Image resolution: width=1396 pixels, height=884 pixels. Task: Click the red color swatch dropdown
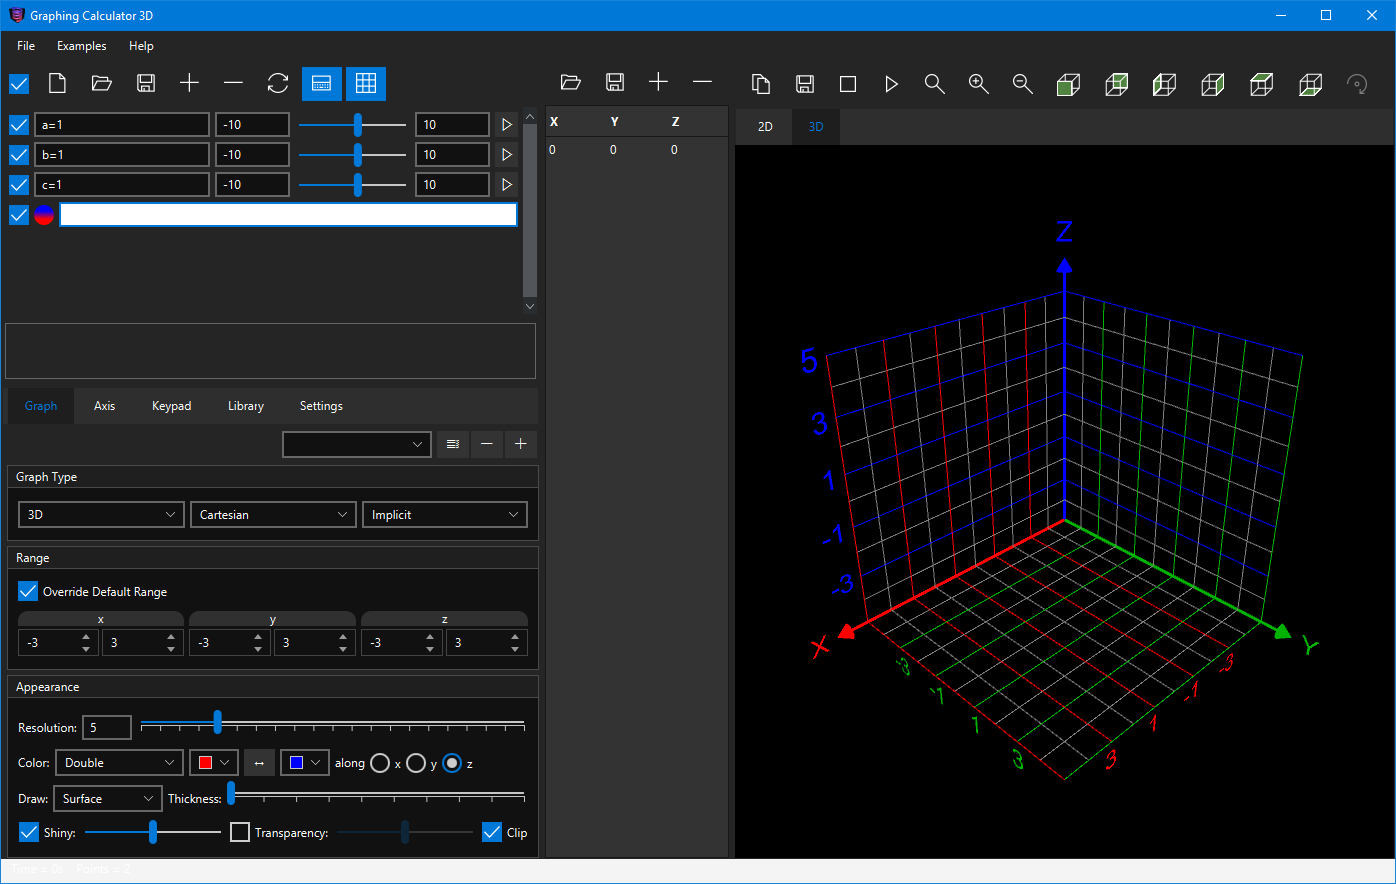pos(214,763)
